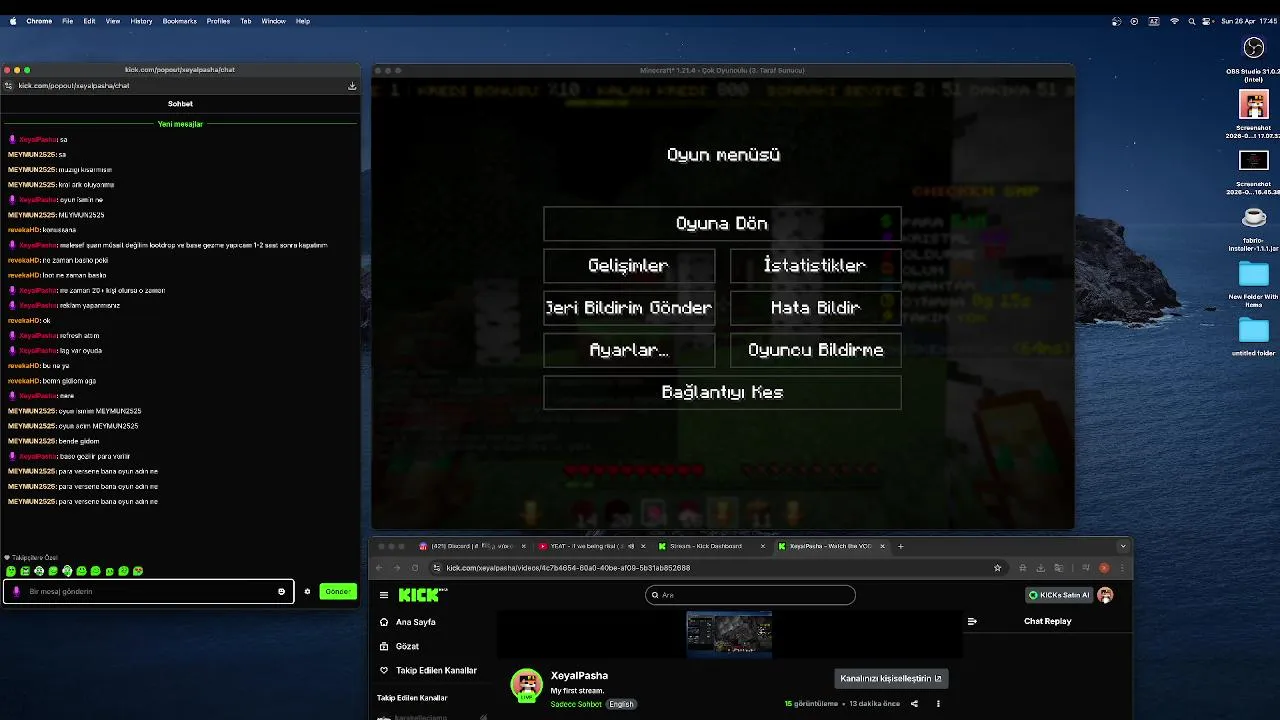Click the menu bar date and time

tap(1248, 21)
